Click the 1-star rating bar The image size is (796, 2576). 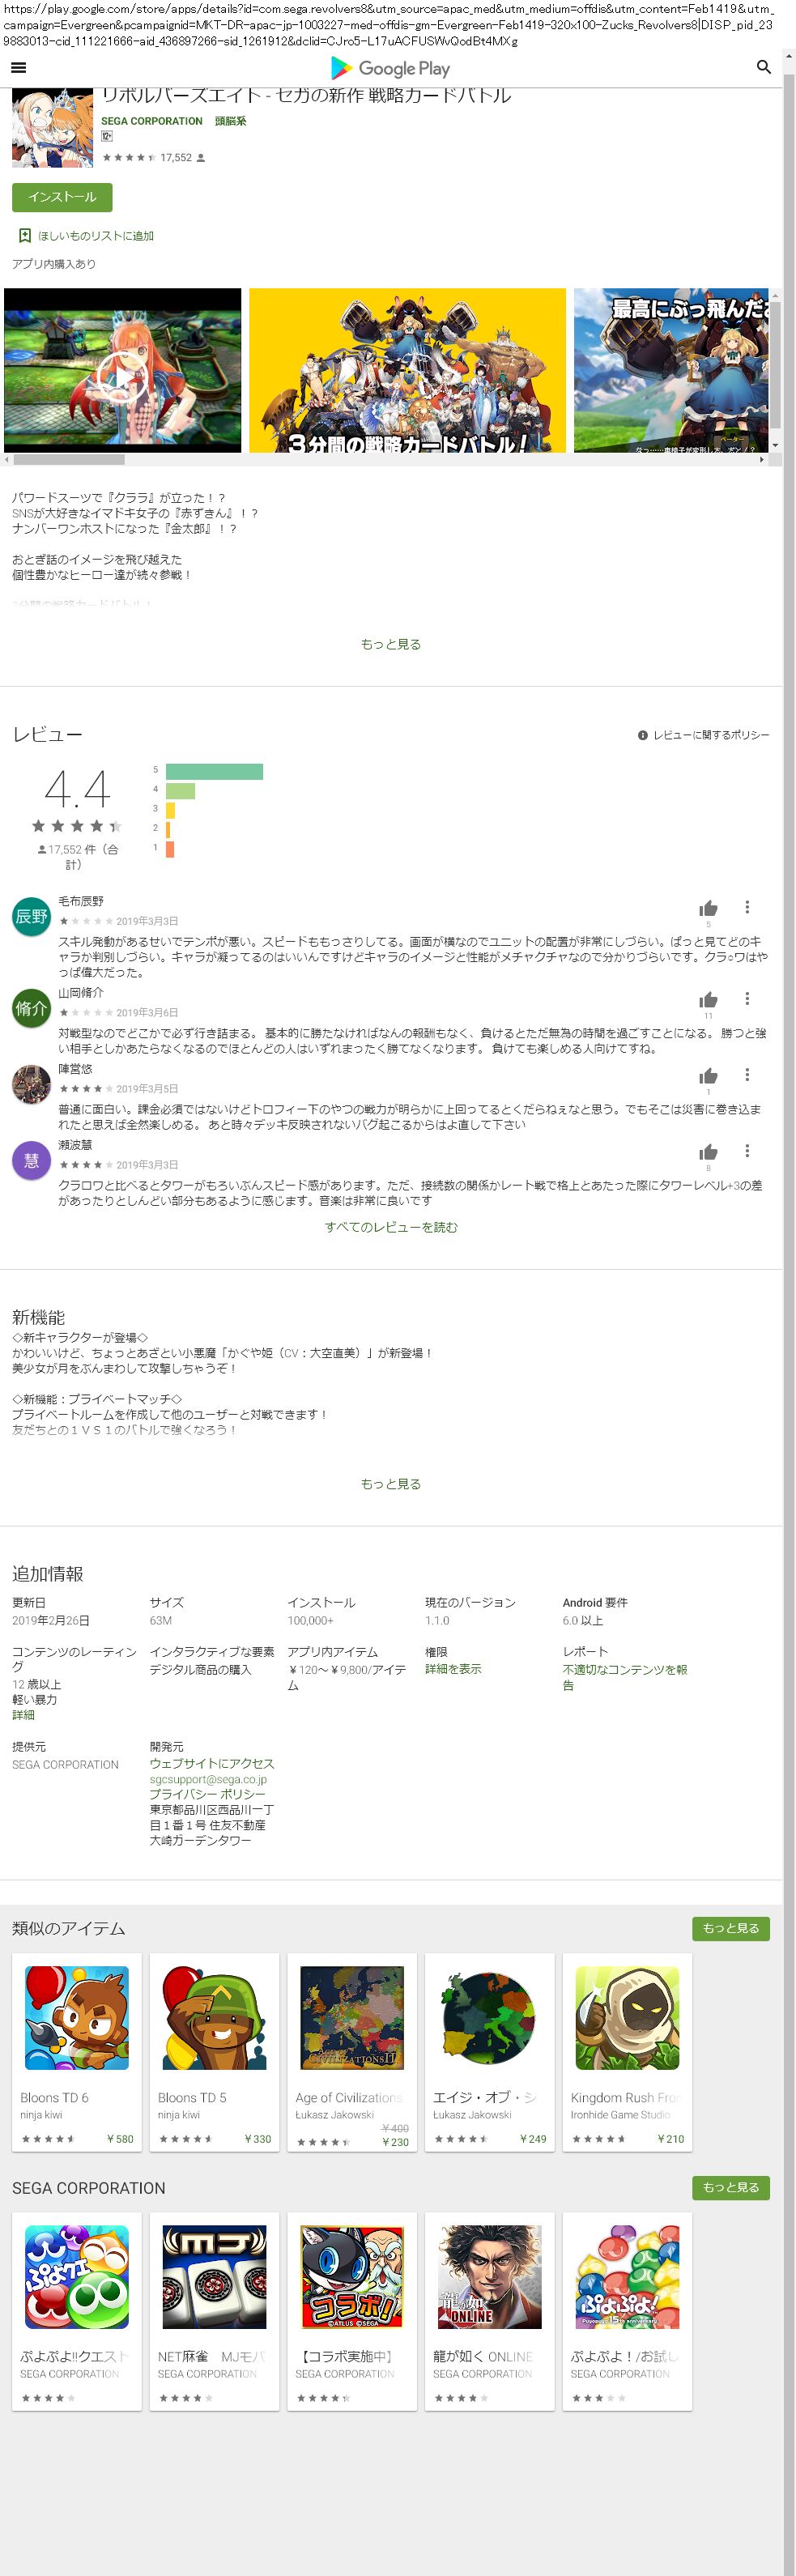point(170,849)
